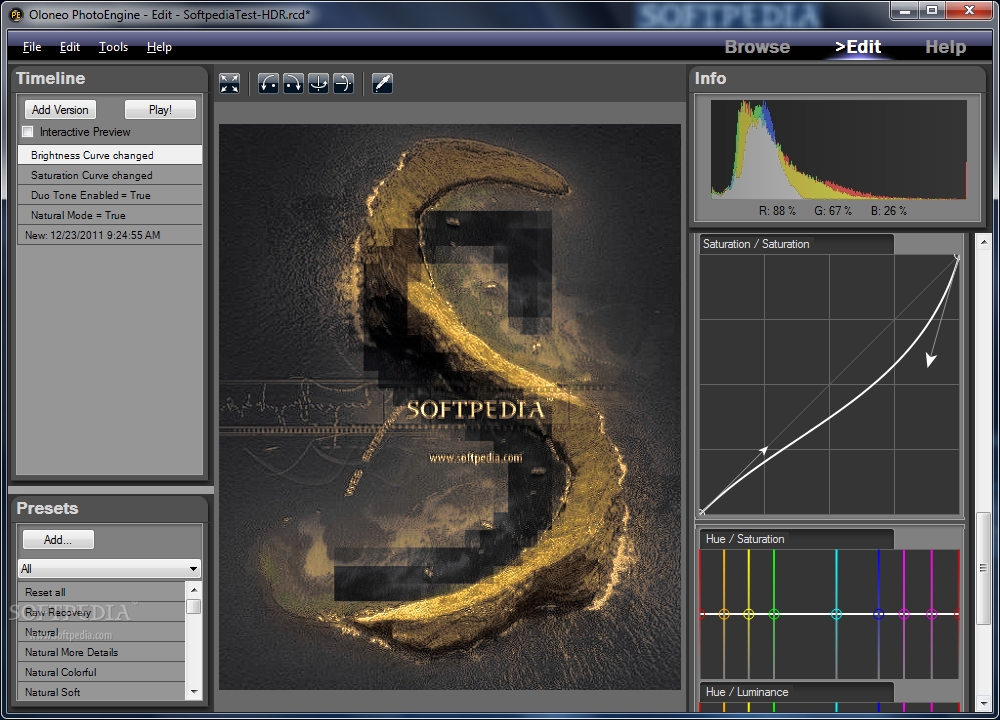Flip the image around the vertical axis
The width and height of the screenshot is (1000, 720).
click(x=318, y=83)
